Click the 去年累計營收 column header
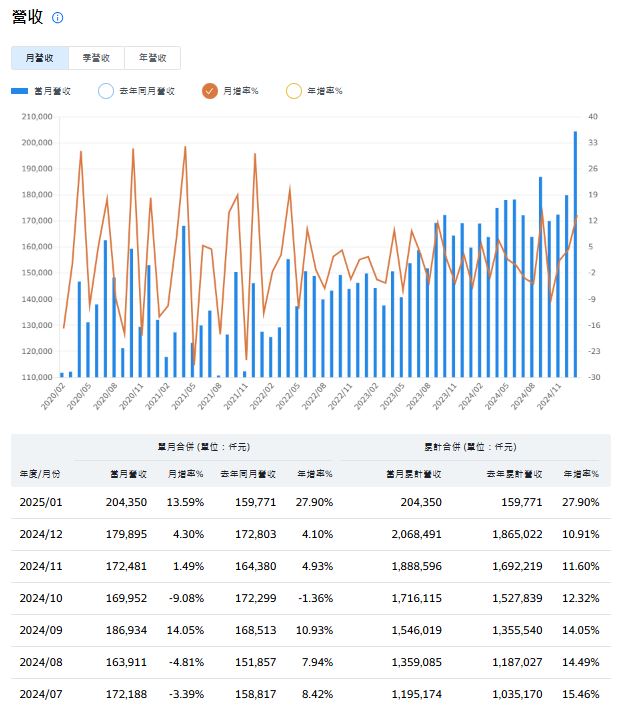 (515, 474)
